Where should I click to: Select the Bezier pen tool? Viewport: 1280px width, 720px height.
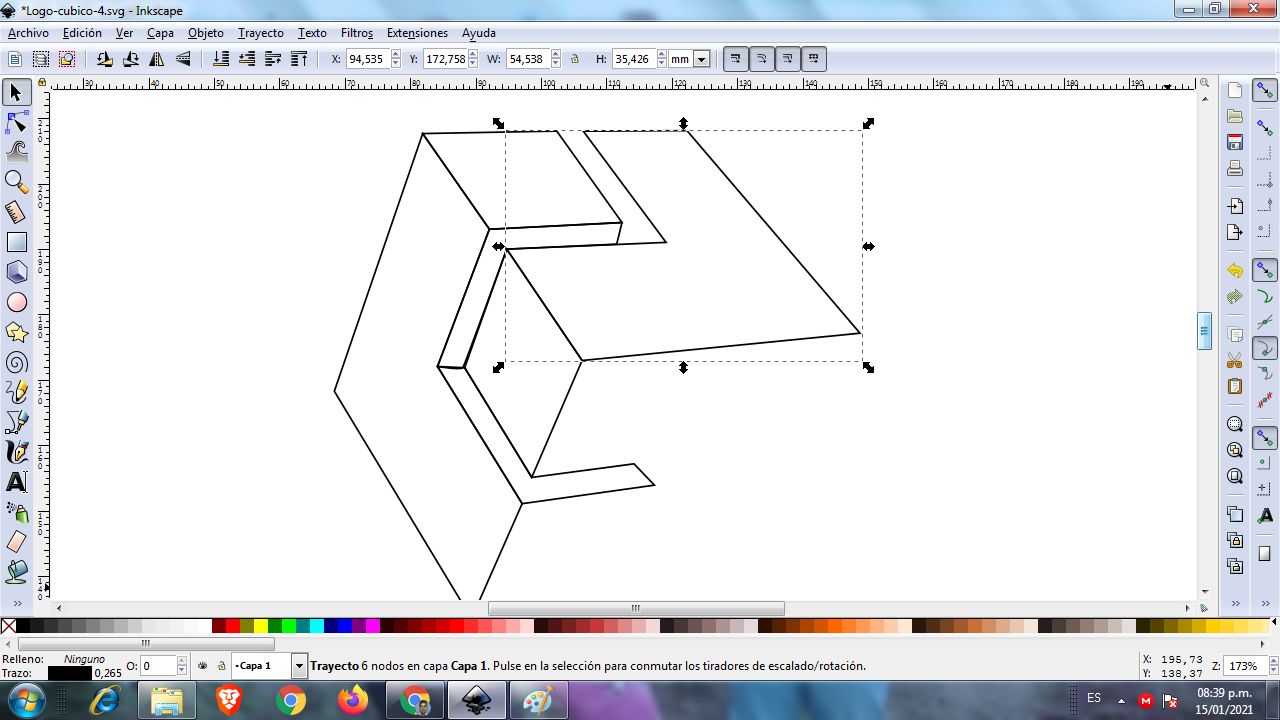point(16,422)
